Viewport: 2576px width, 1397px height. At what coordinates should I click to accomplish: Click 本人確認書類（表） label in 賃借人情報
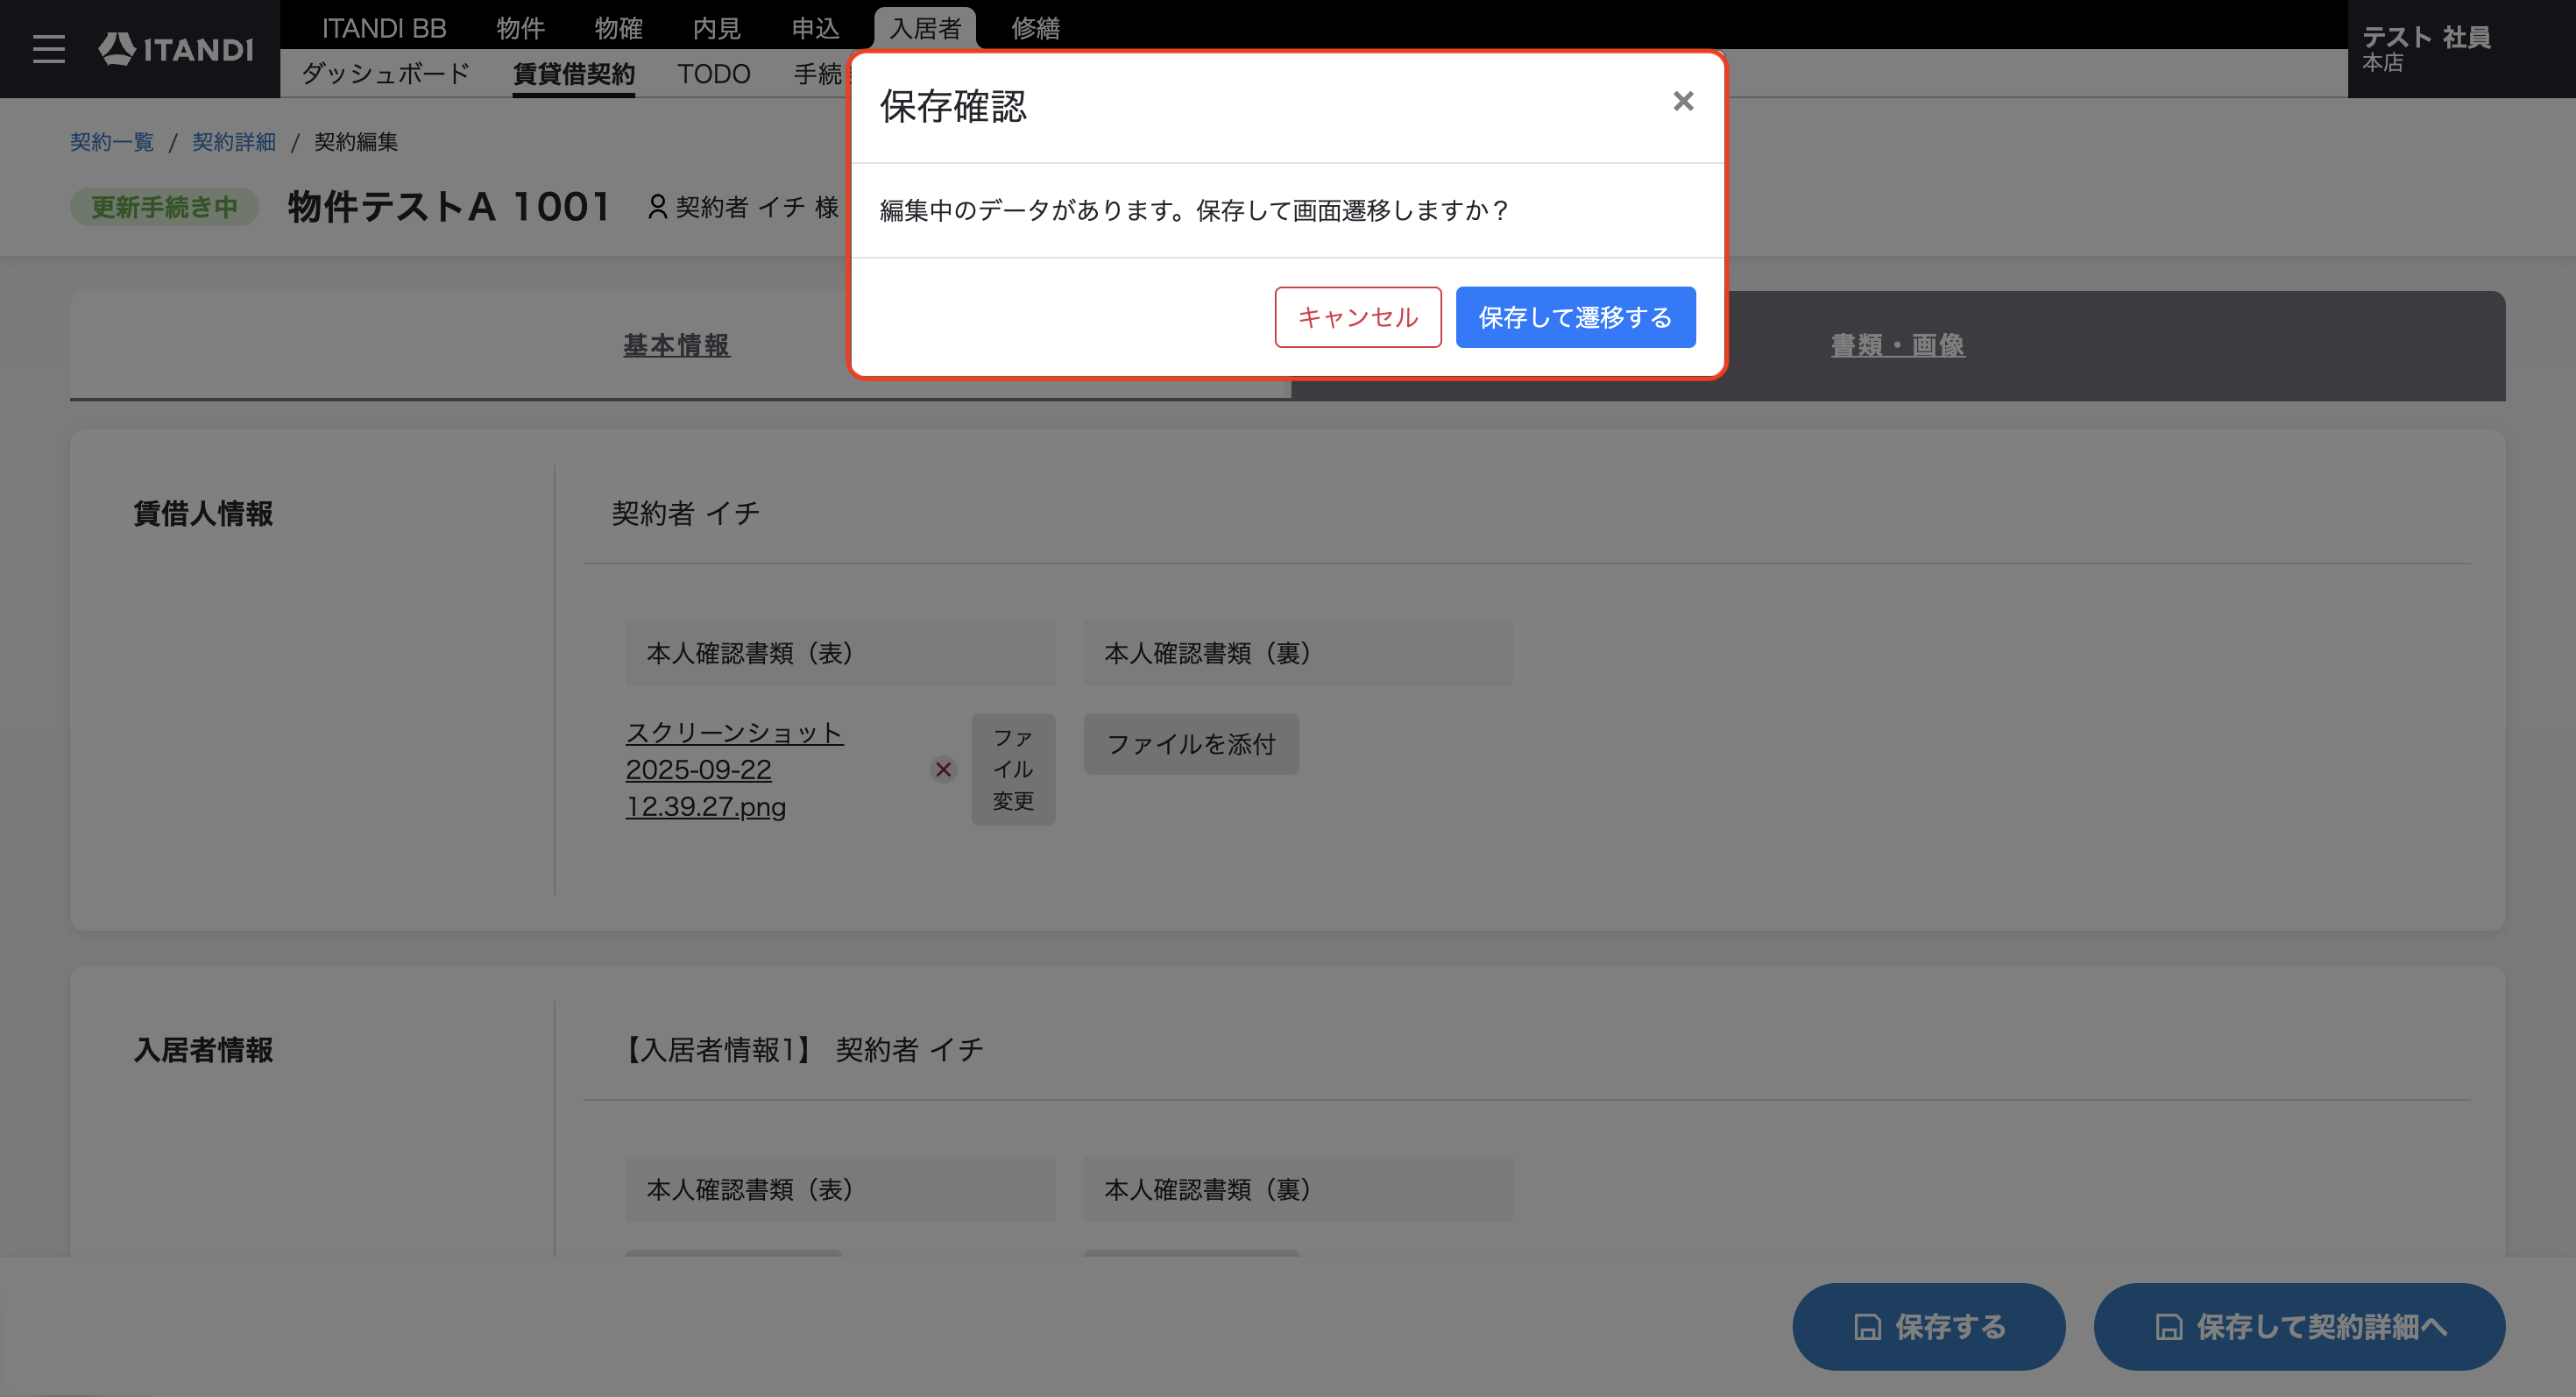pyautogui.click(x=840, y=653)
